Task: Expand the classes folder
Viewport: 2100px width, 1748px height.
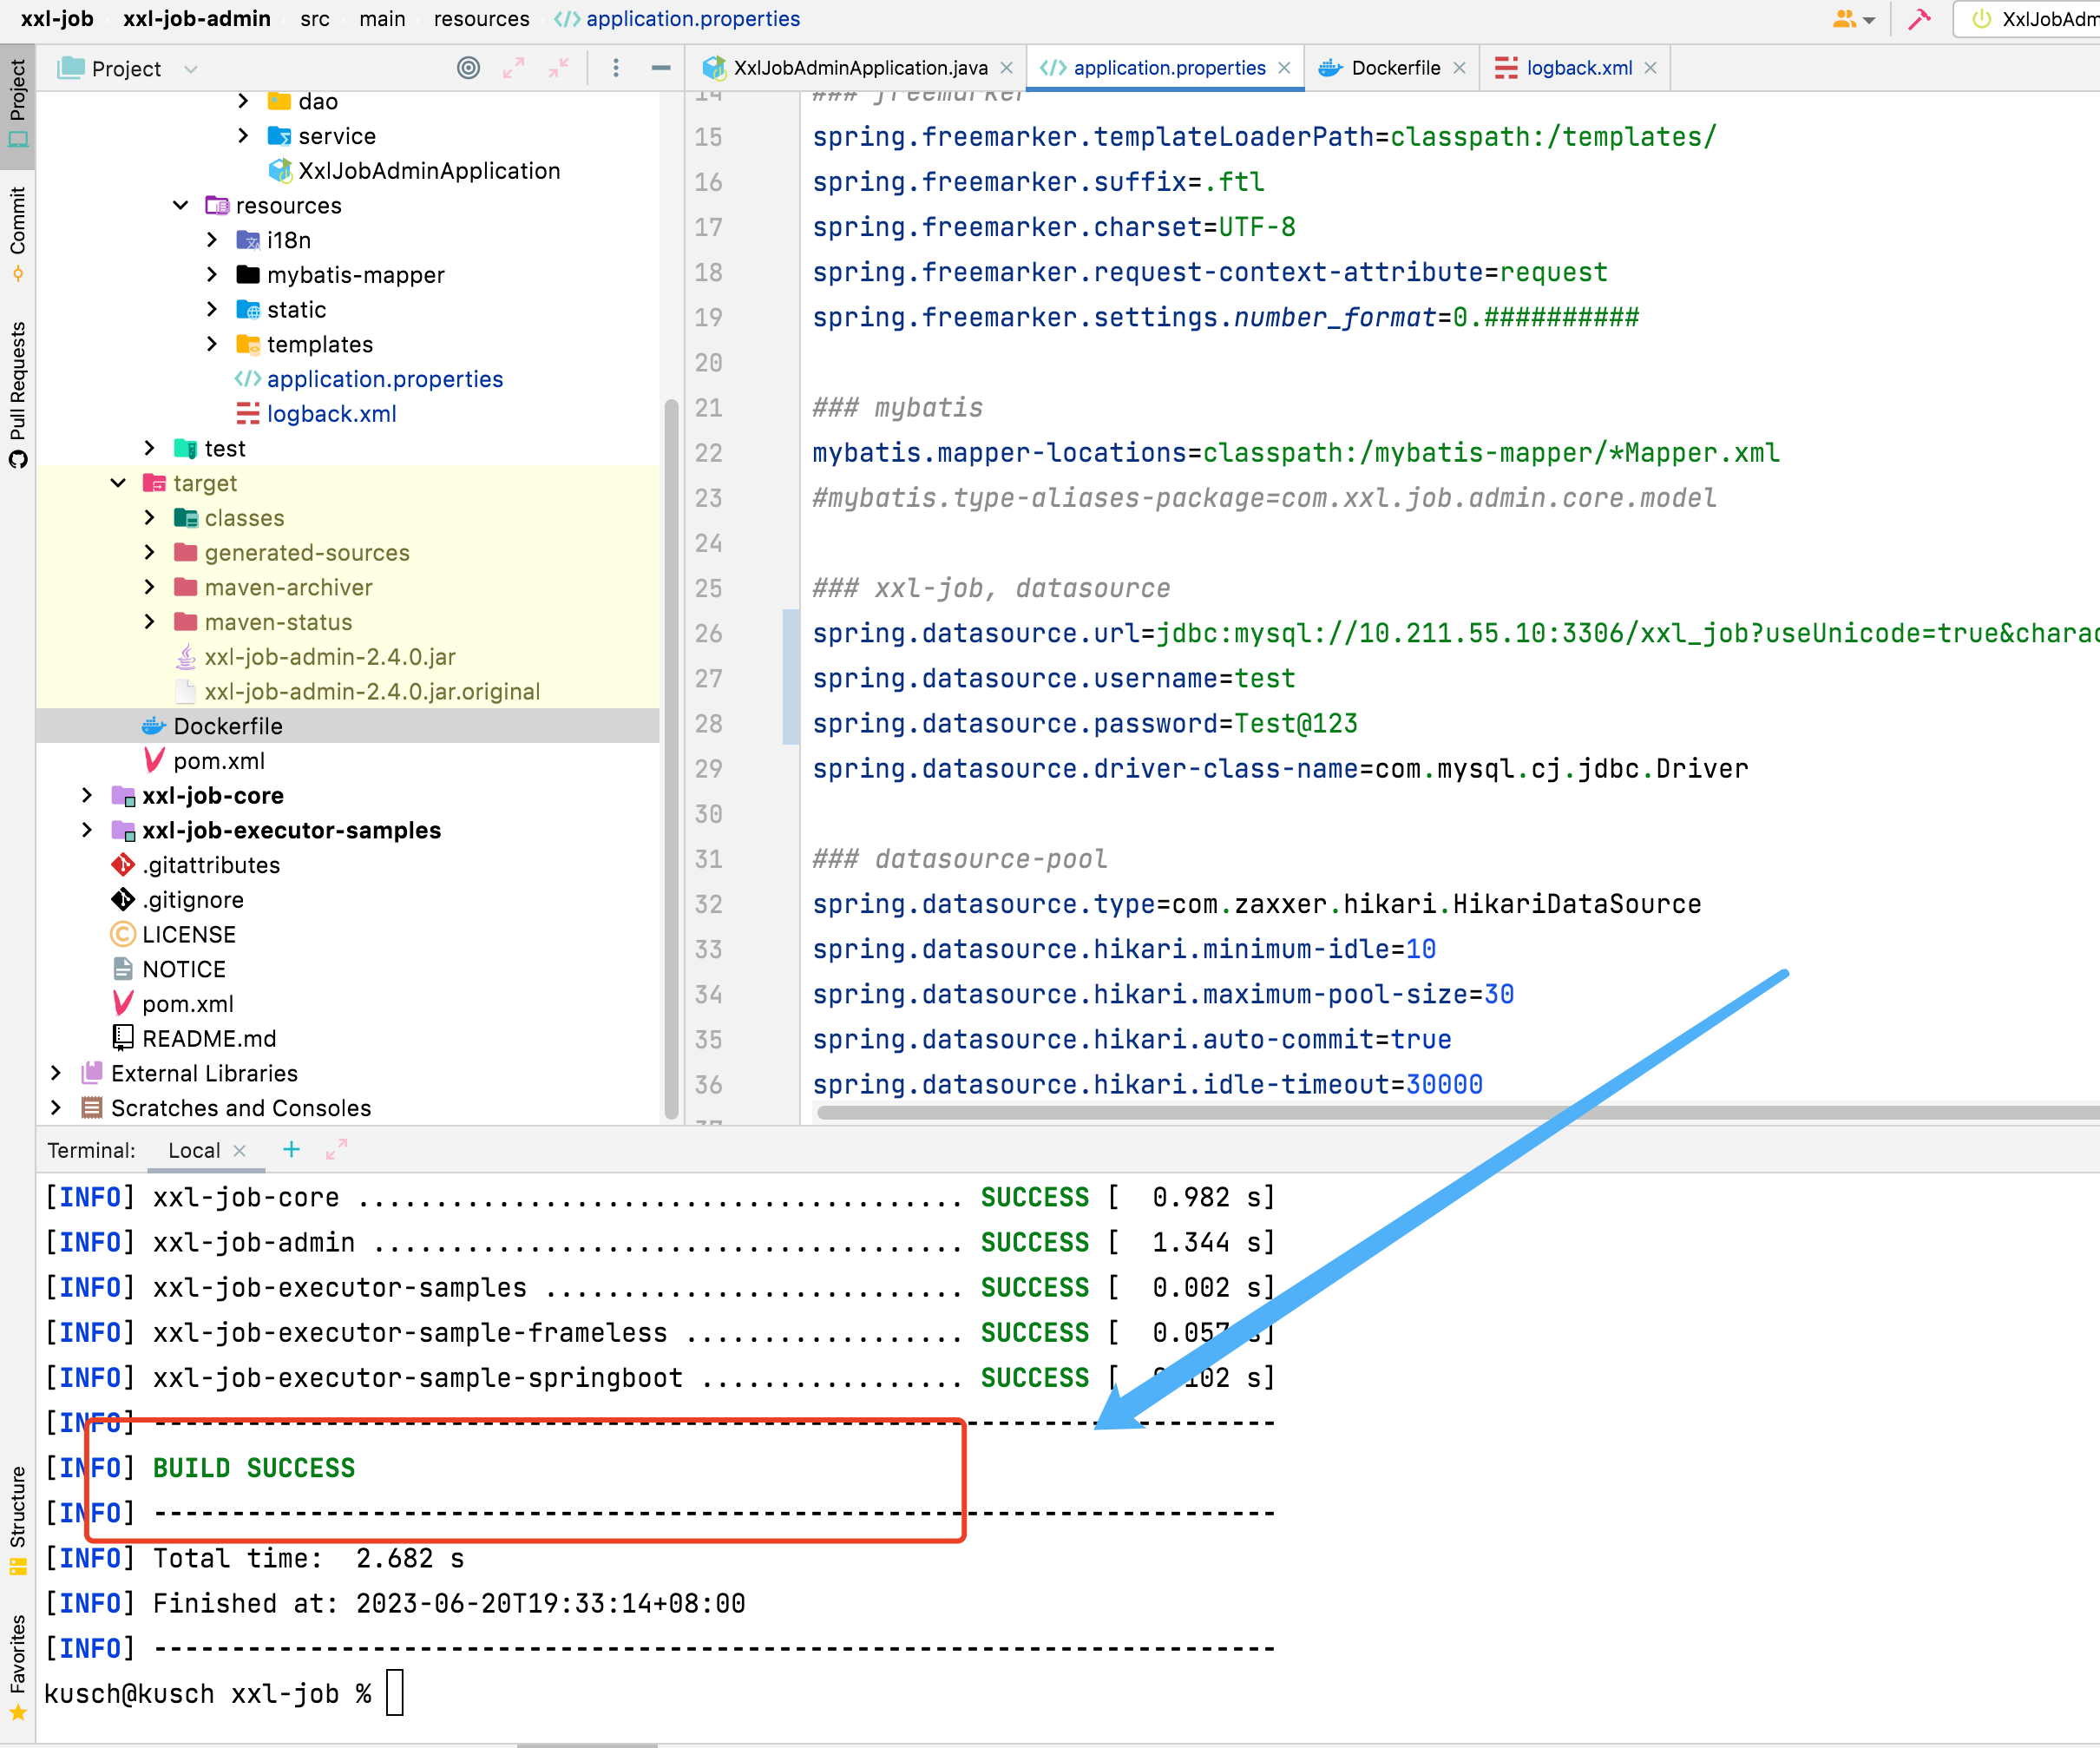Action: [x=149, y=518]
